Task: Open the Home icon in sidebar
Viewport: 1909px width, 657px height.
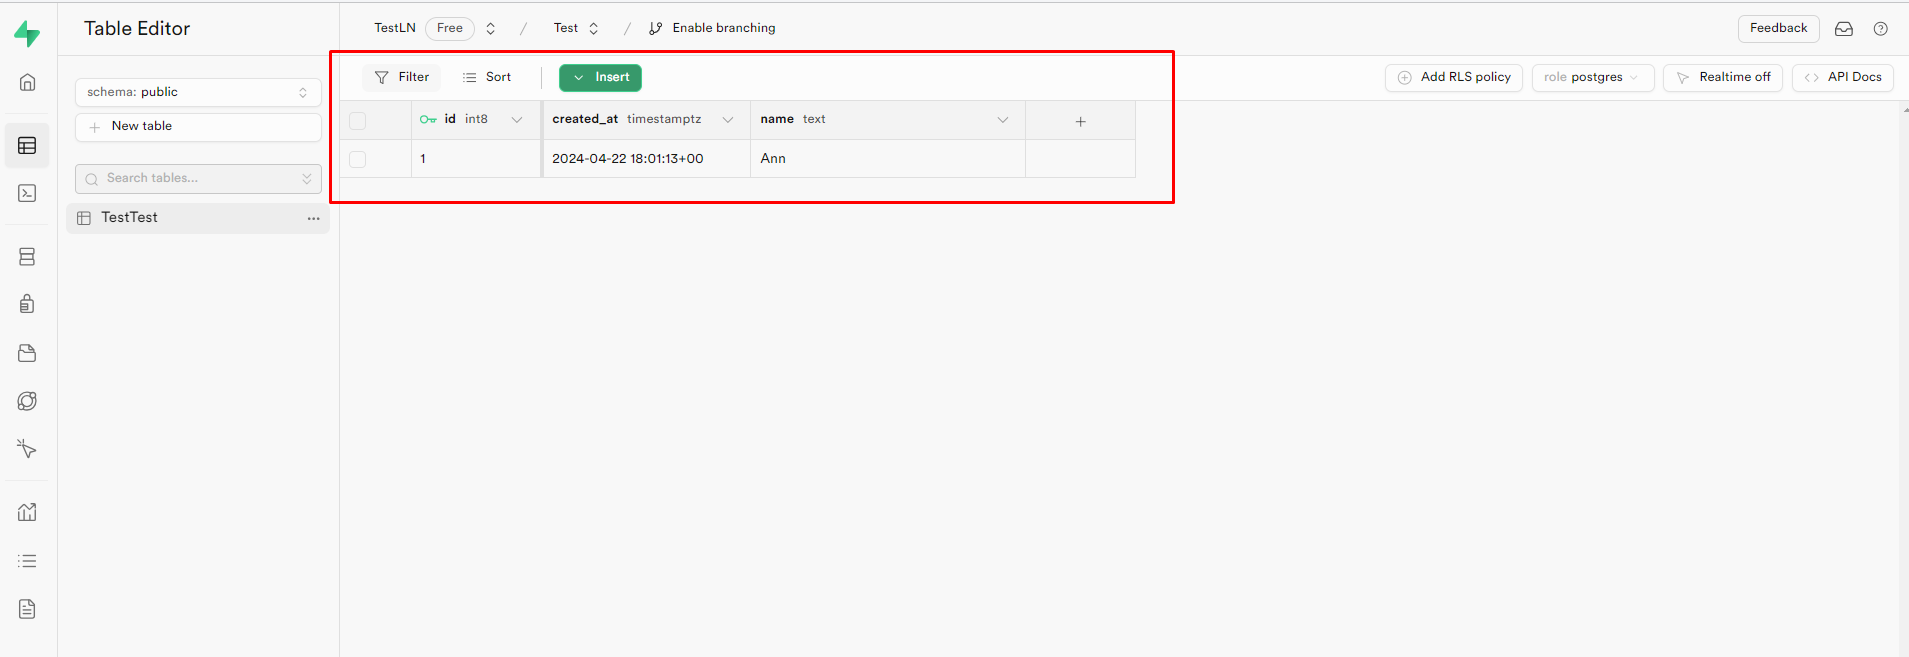Action: (x=28, y=82)
